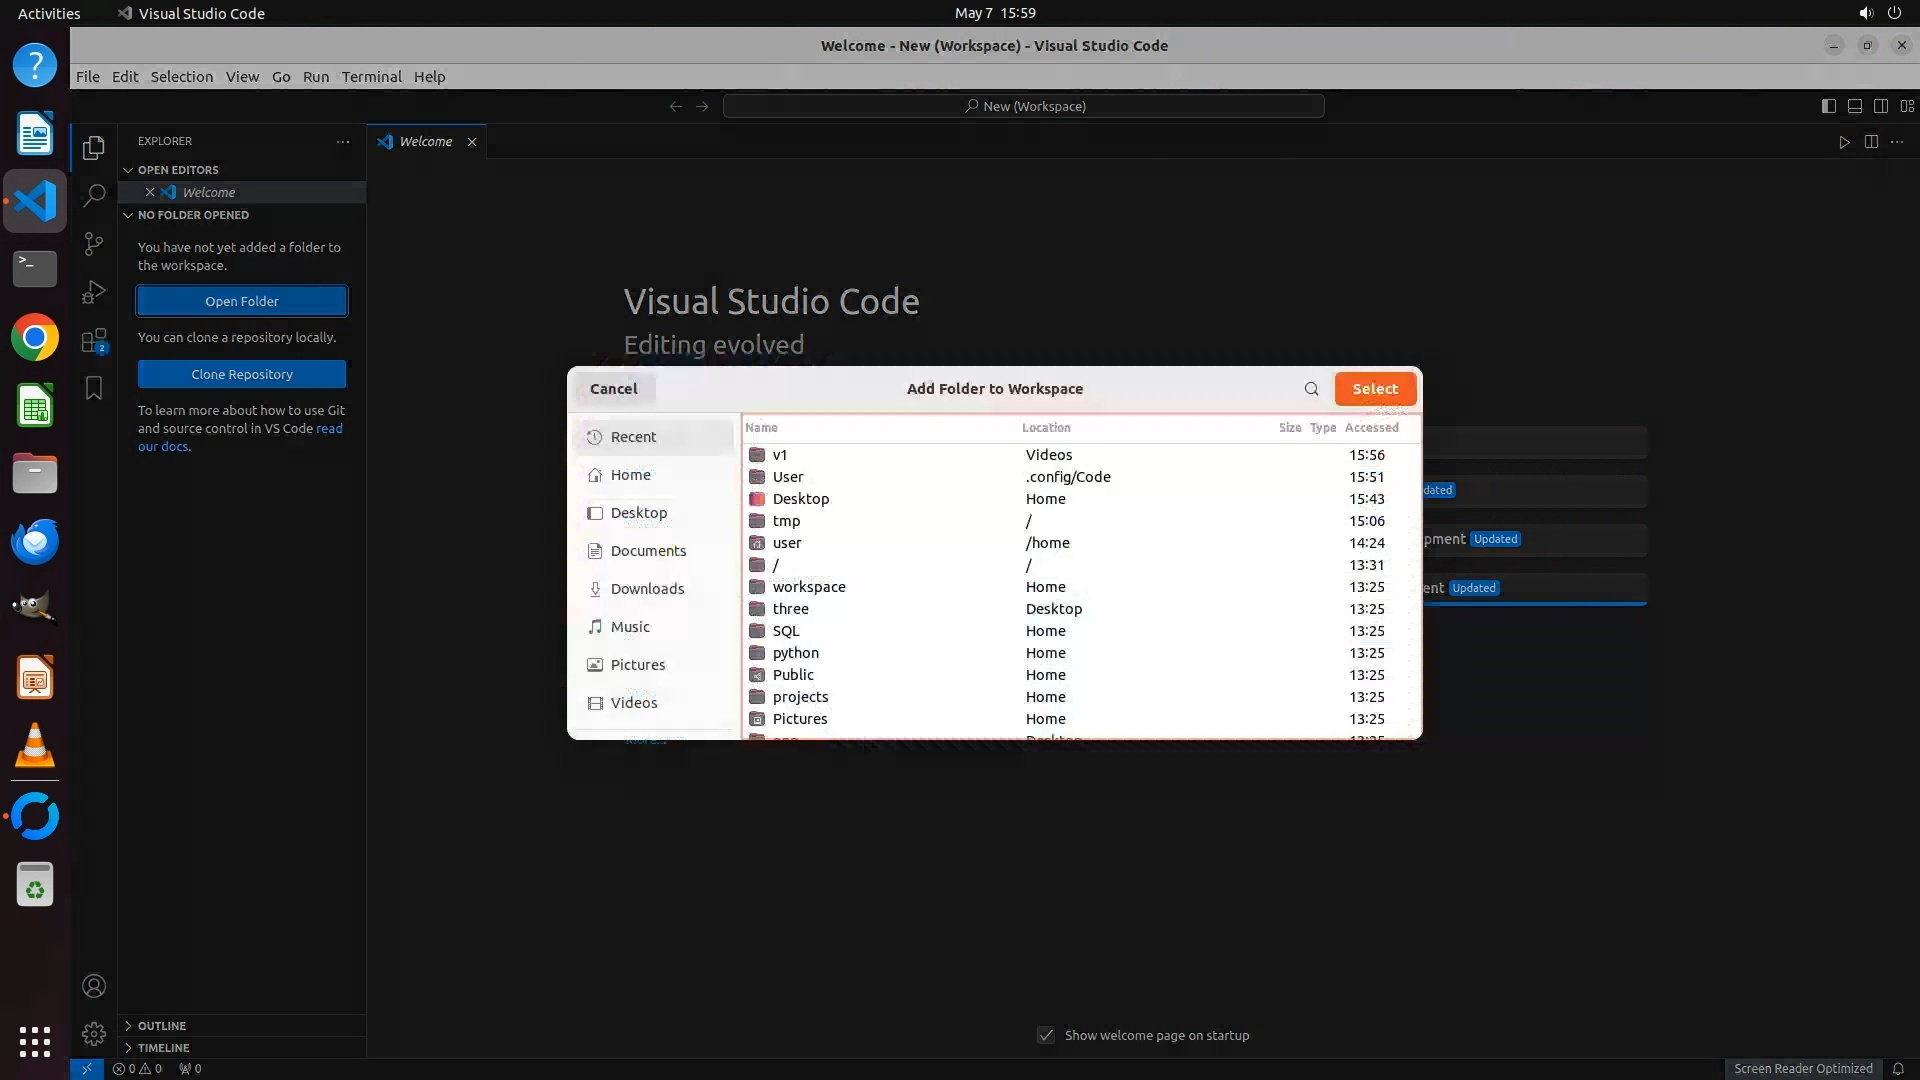Click the search icon in folder dialog
1920x1080 pixels.
pos(1311,389)
